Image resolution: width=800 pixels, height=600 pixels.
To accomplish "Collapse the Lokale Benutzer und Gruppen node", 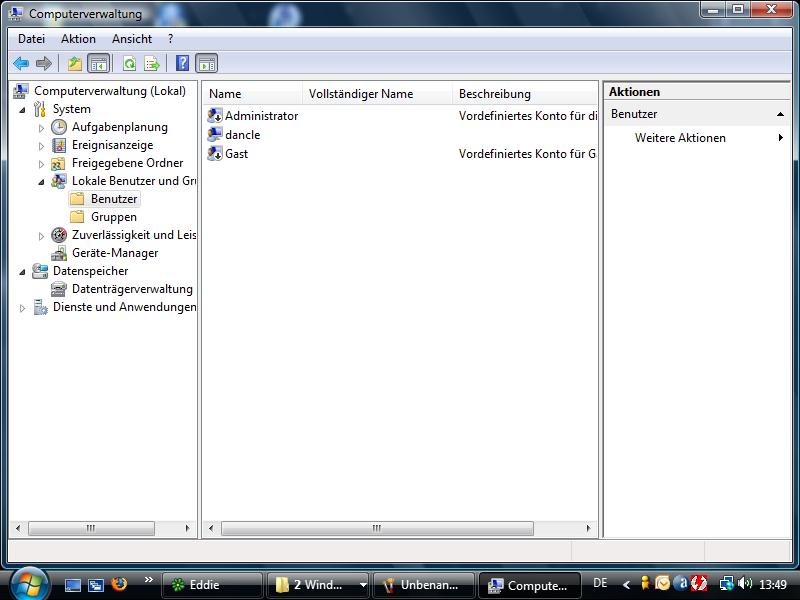I will (x=42, y=182).
